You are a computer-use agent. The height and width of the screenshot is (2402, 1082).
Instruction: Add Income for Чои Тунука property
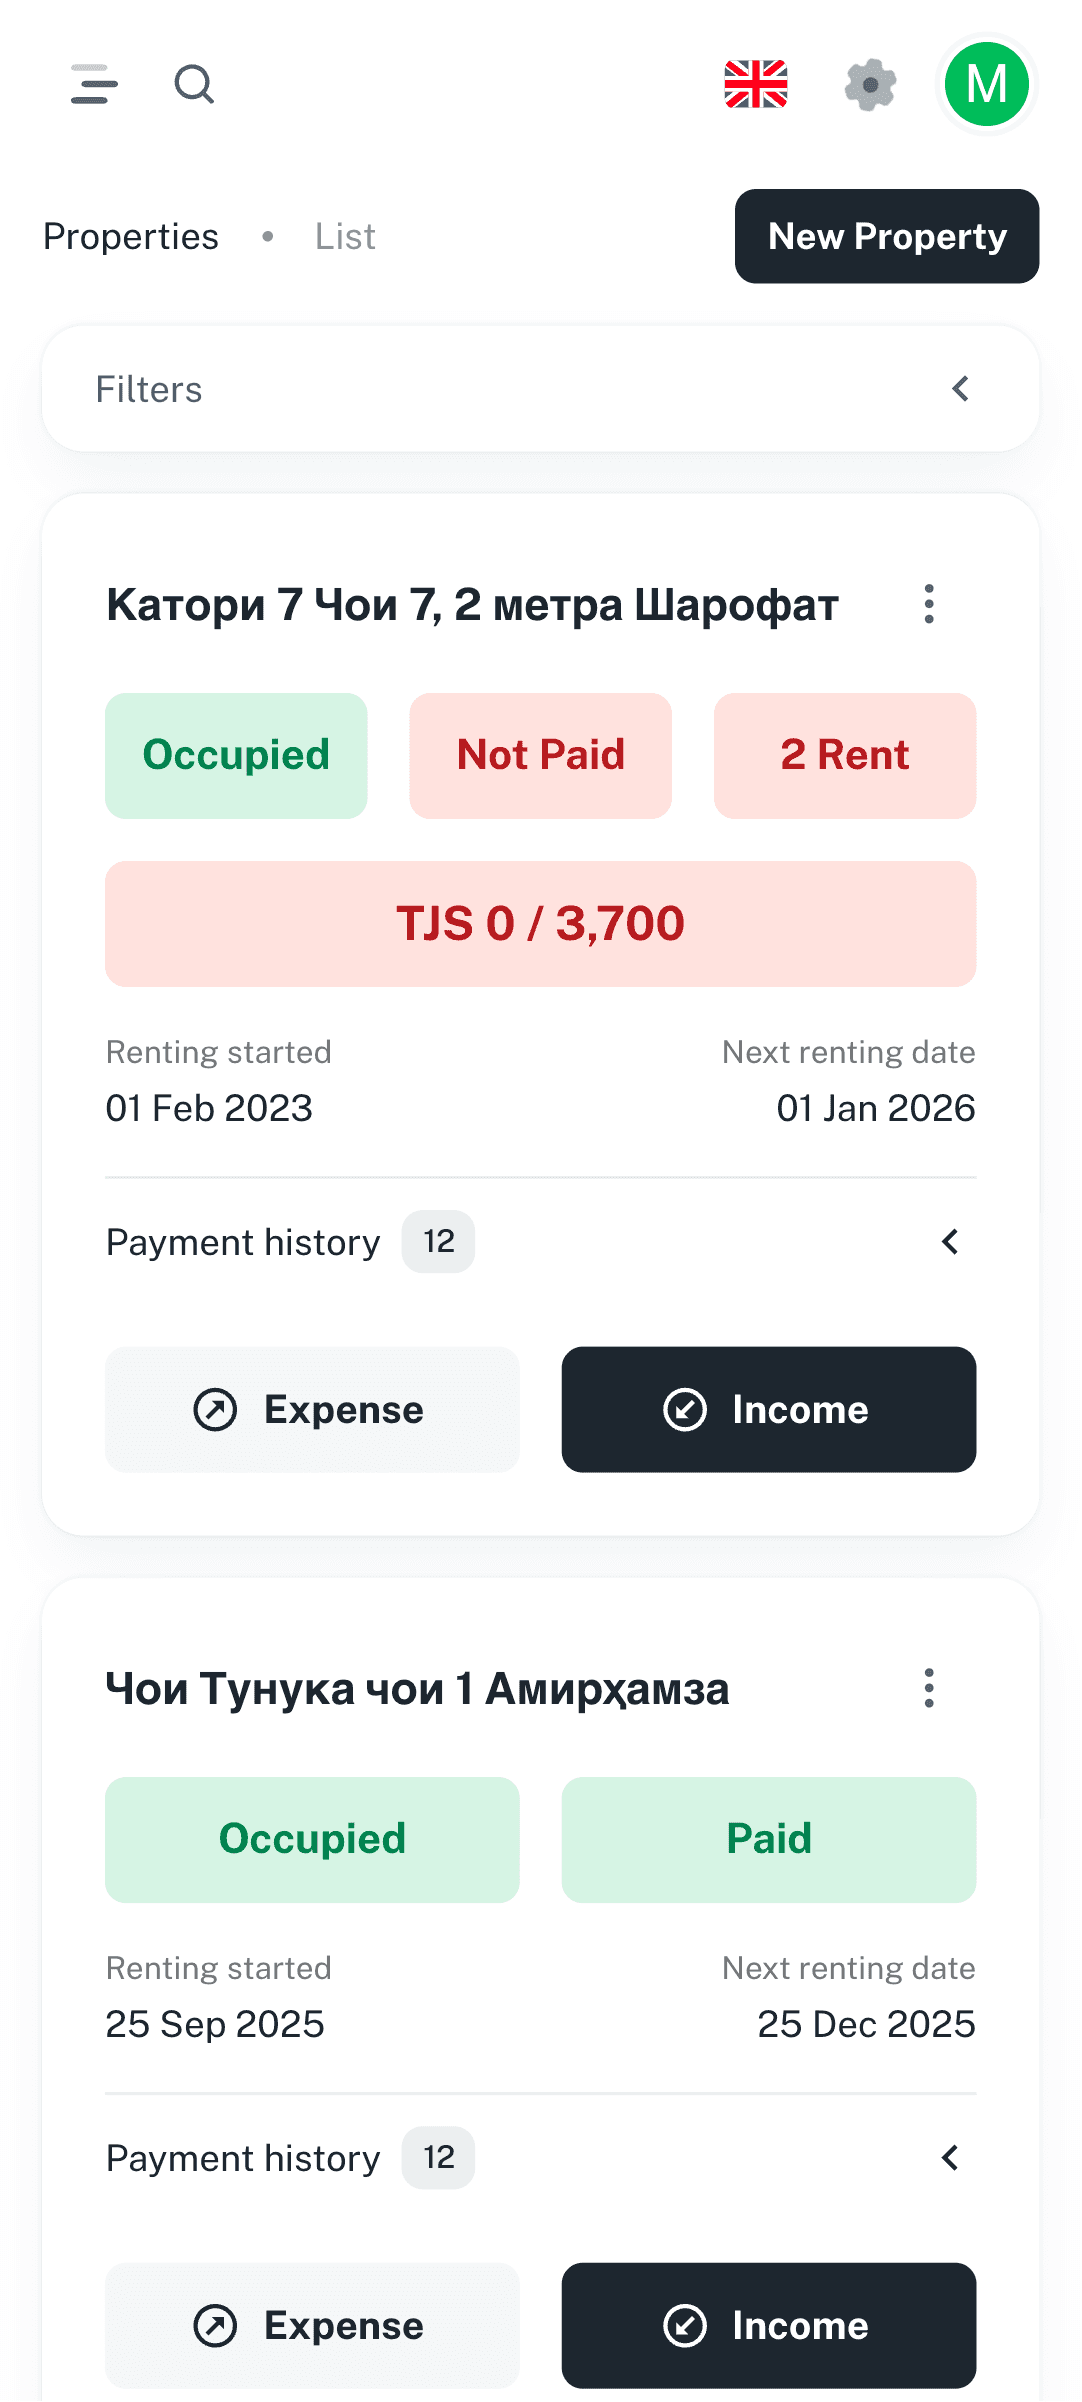(768, 2326)
